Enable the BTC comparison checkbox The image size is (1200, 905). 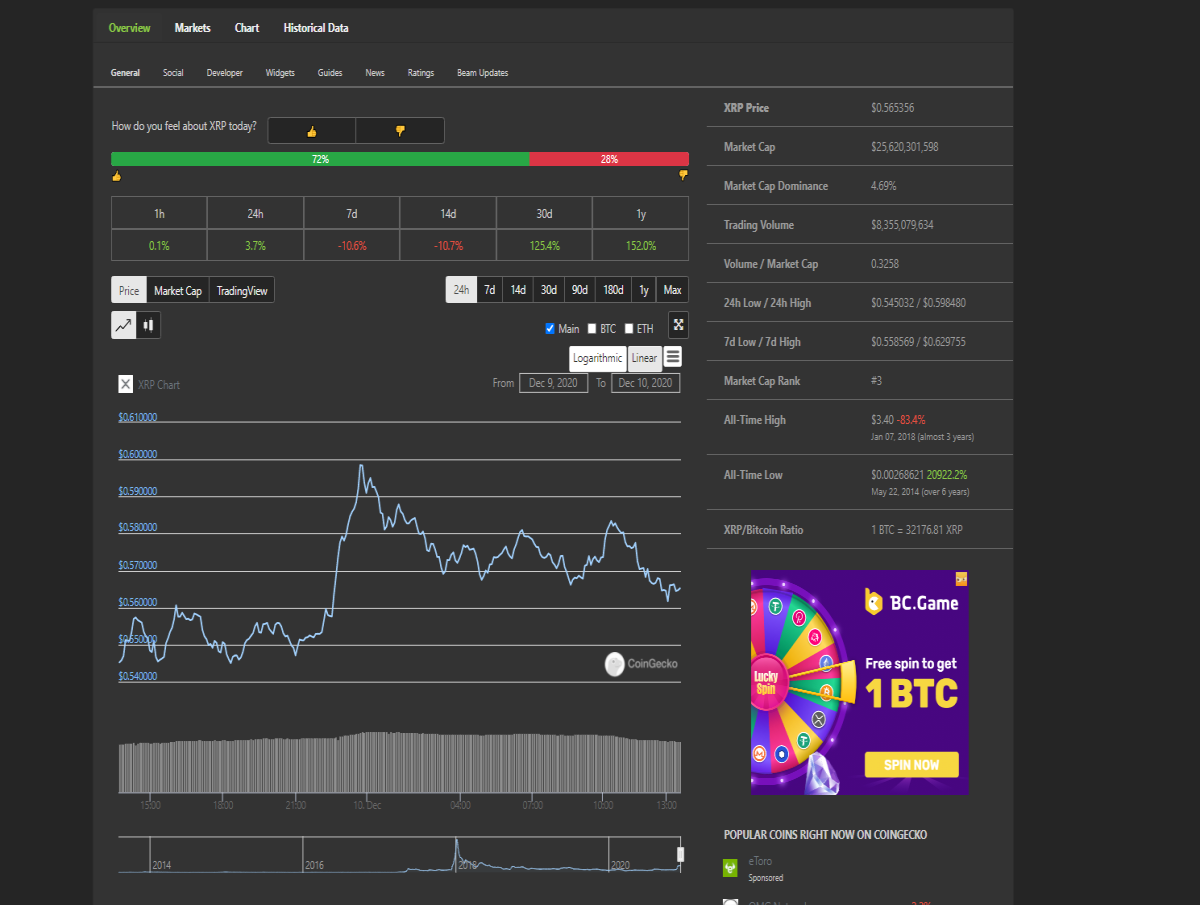[x=592, y=329]
